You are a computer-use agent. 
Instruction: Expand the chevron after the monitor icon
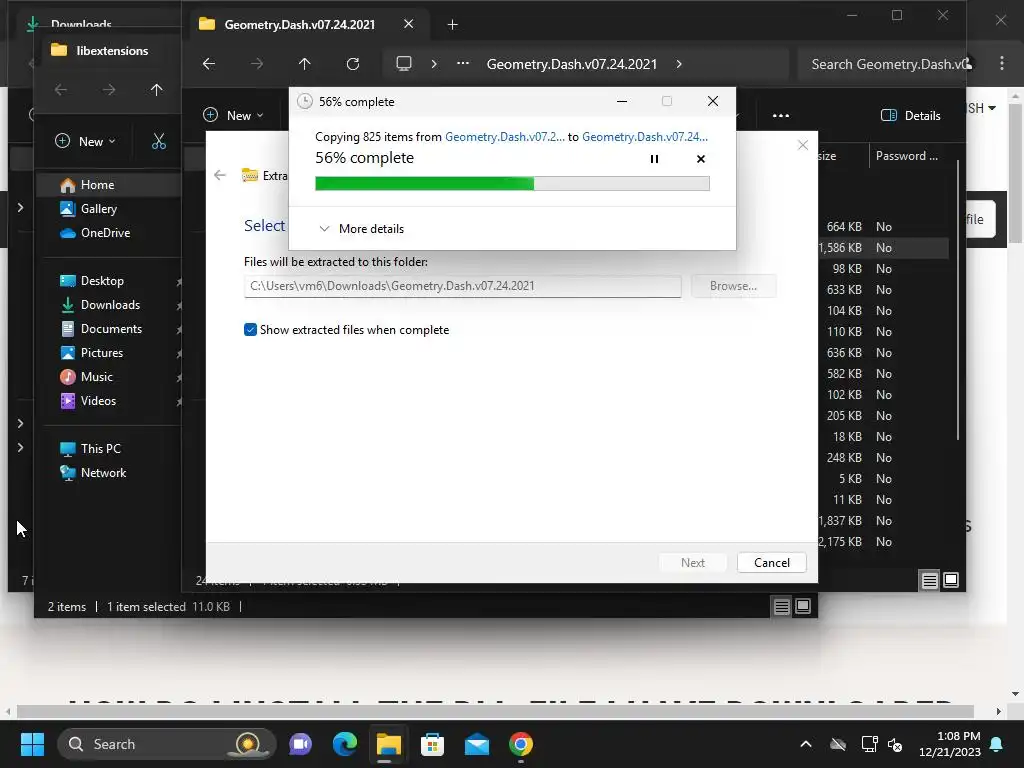434,64
